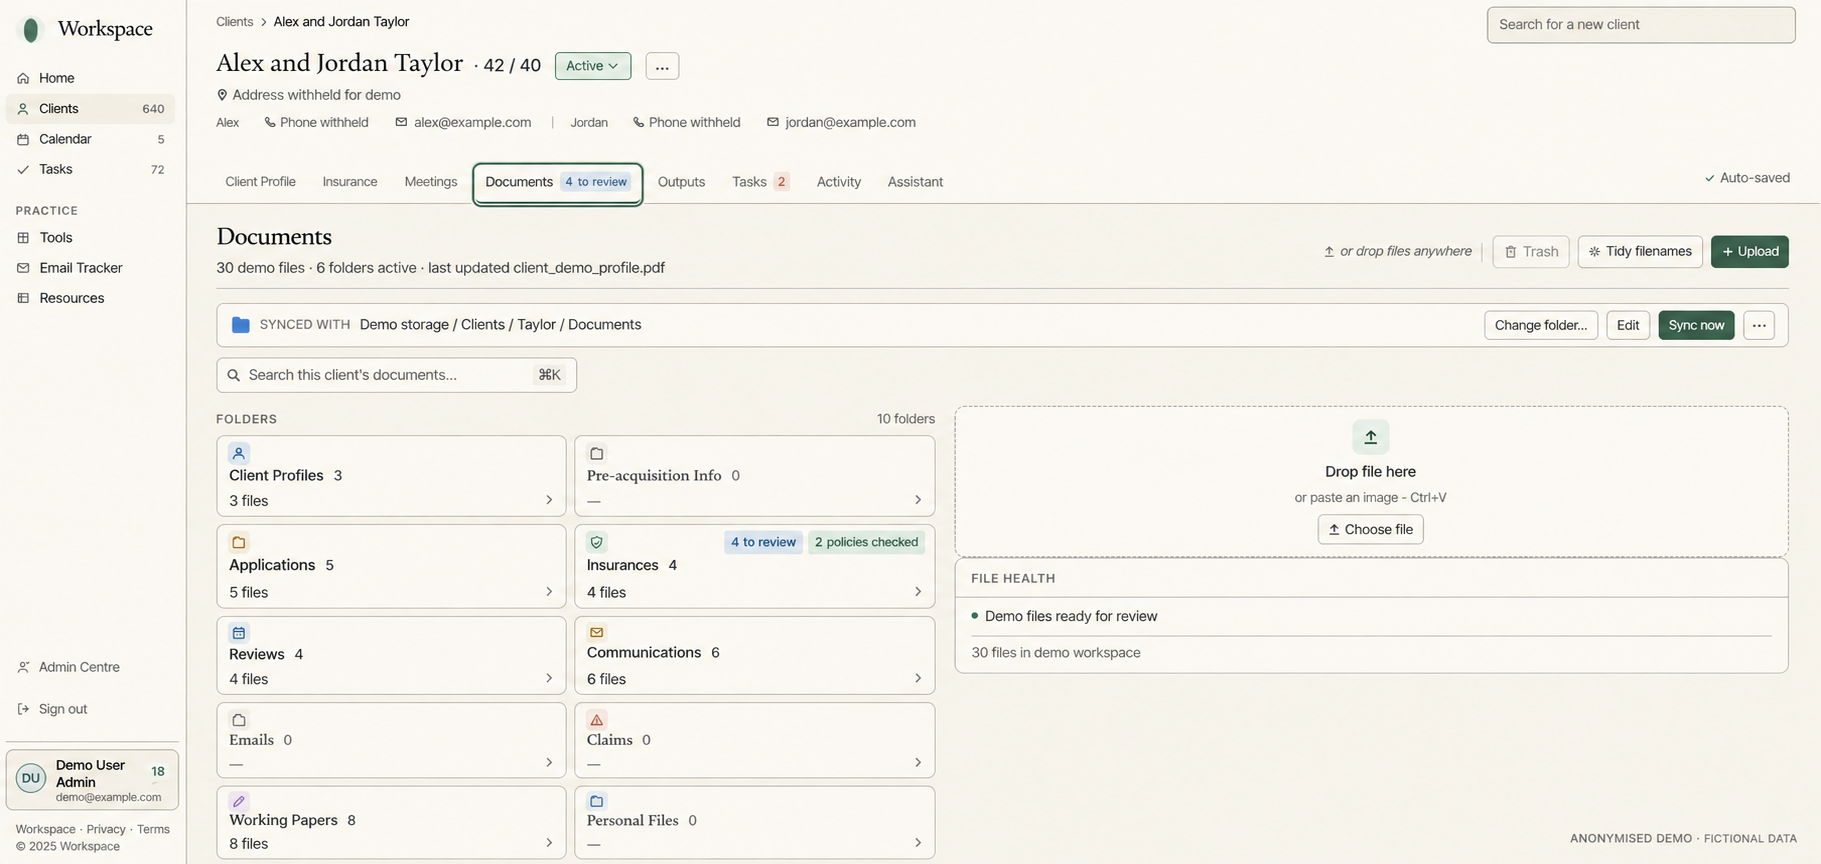Screen dimensions: 1821x864
Task: Expand the Emails folder chevron
Action: [549, 763]
